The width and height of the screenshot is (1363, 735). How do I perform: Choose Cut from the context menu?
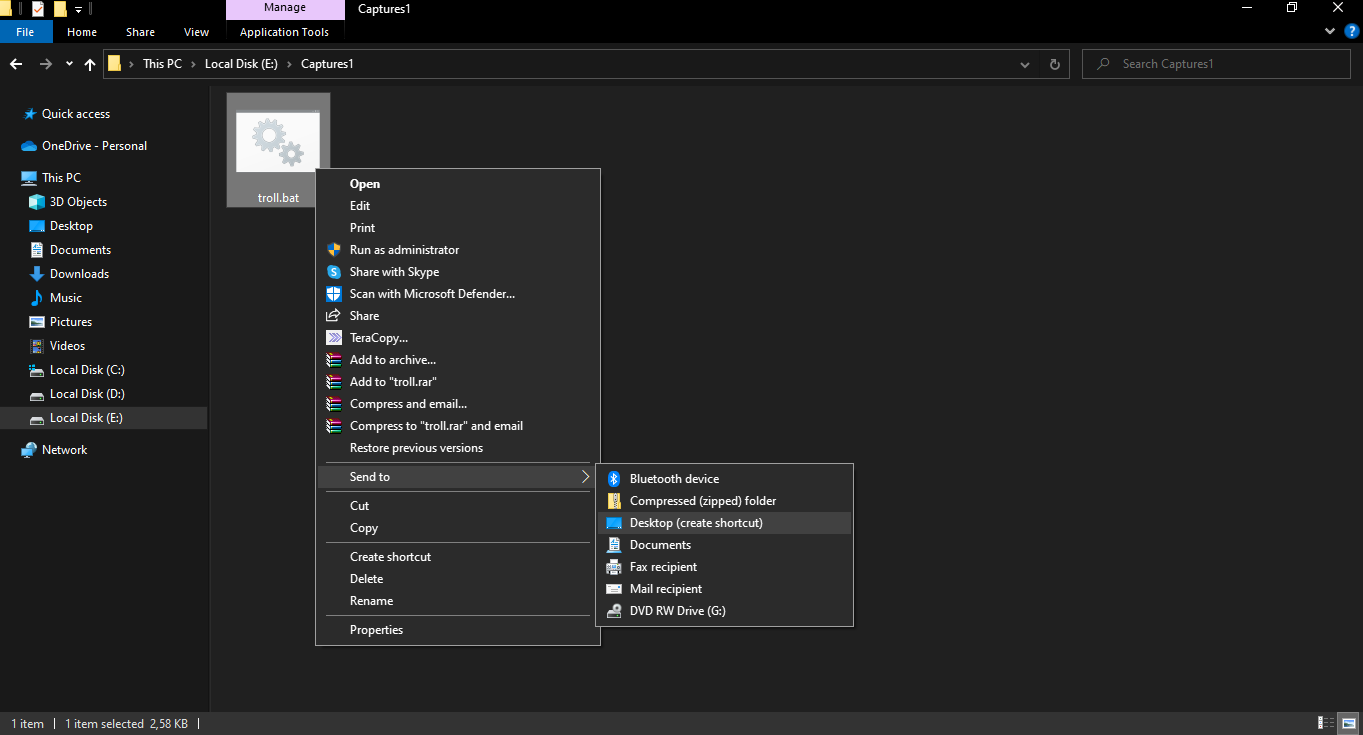pos(458,506)
